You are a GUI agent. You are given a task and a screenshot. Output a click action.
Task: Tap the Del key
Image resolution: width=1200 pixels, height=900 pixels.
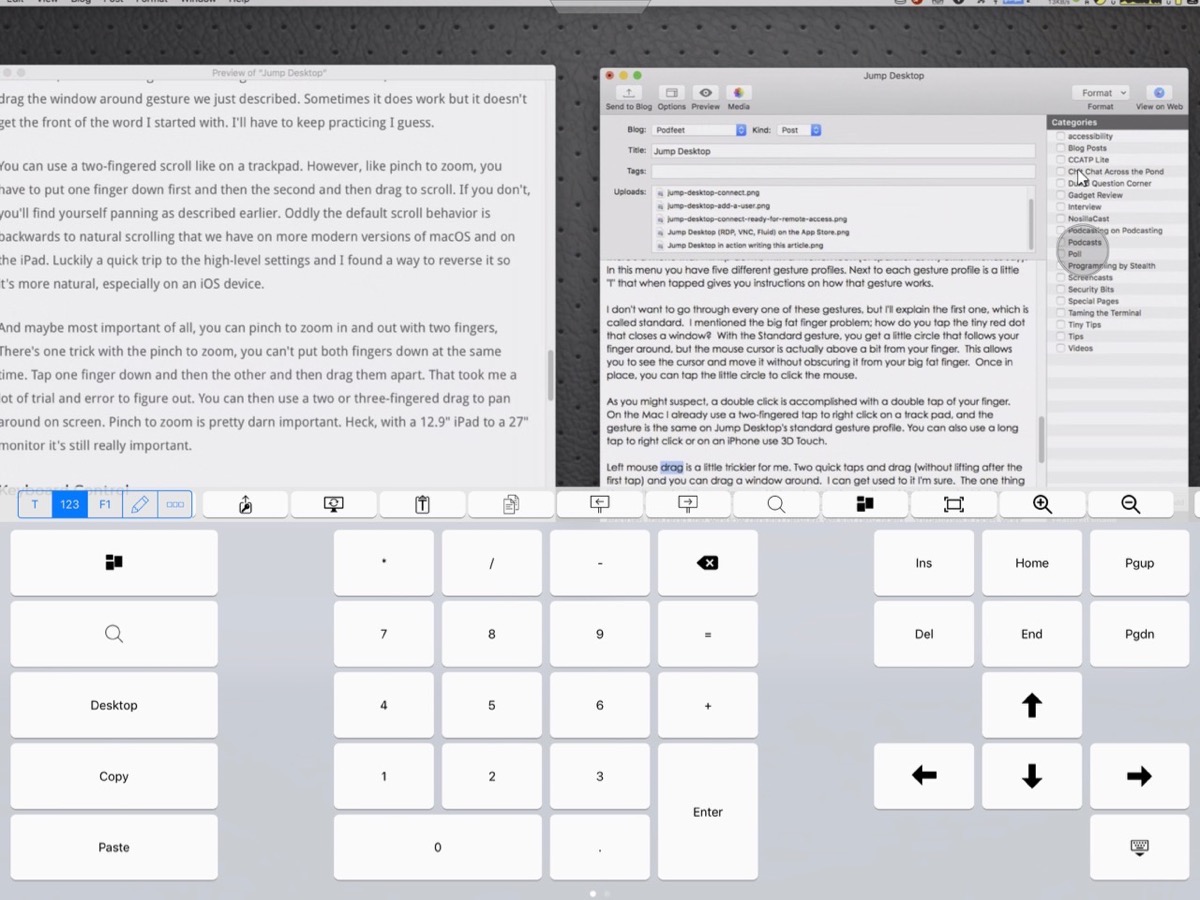(x=924, y=634)
